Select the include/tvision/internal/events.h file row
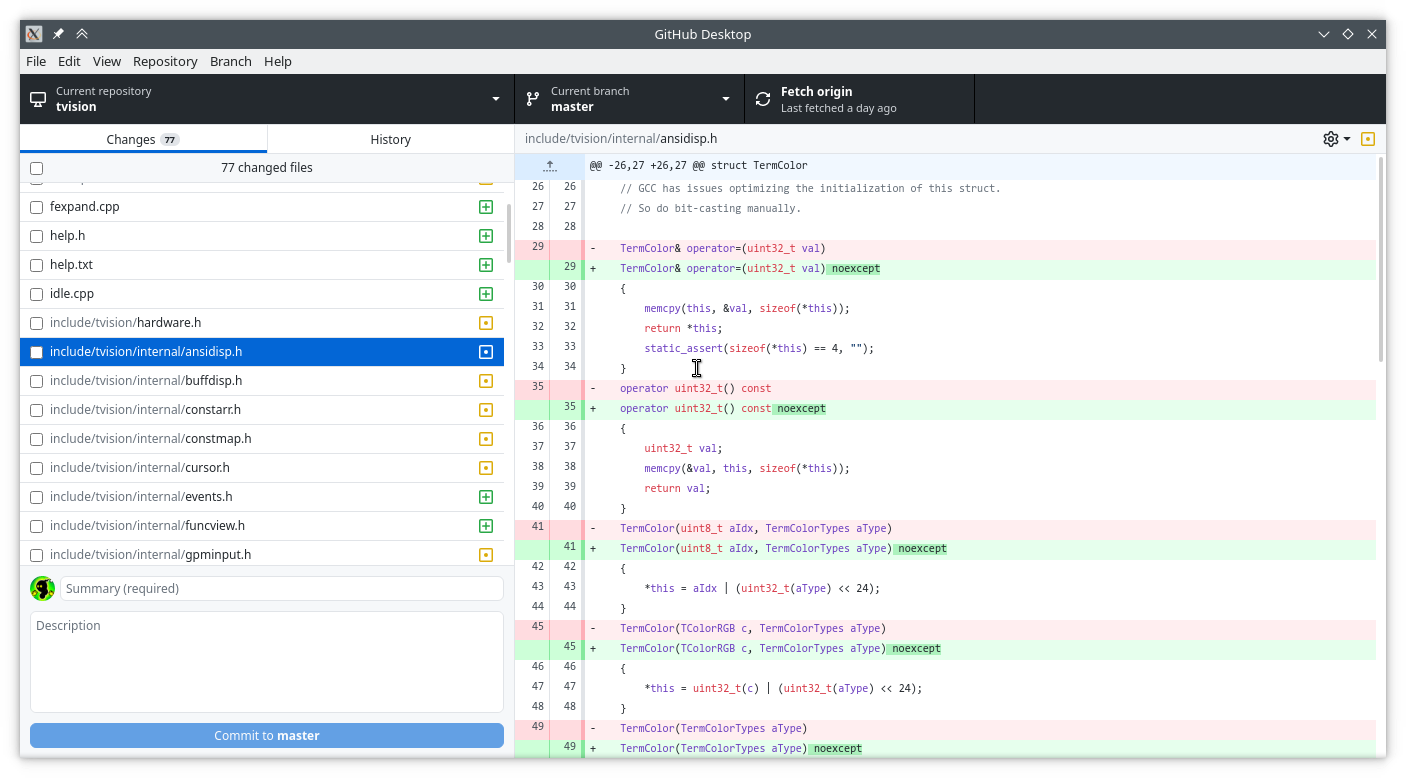The height and width of the screenshot is (778, 1406). (262, 497)
